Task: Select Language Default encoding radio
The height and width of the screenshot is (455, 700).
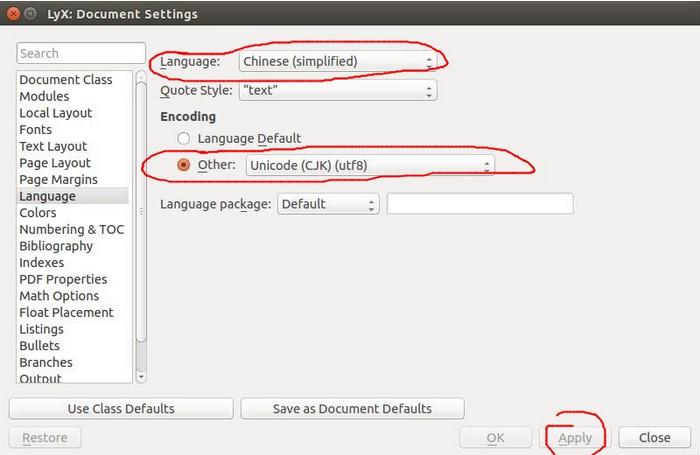Action: [183, 138]
